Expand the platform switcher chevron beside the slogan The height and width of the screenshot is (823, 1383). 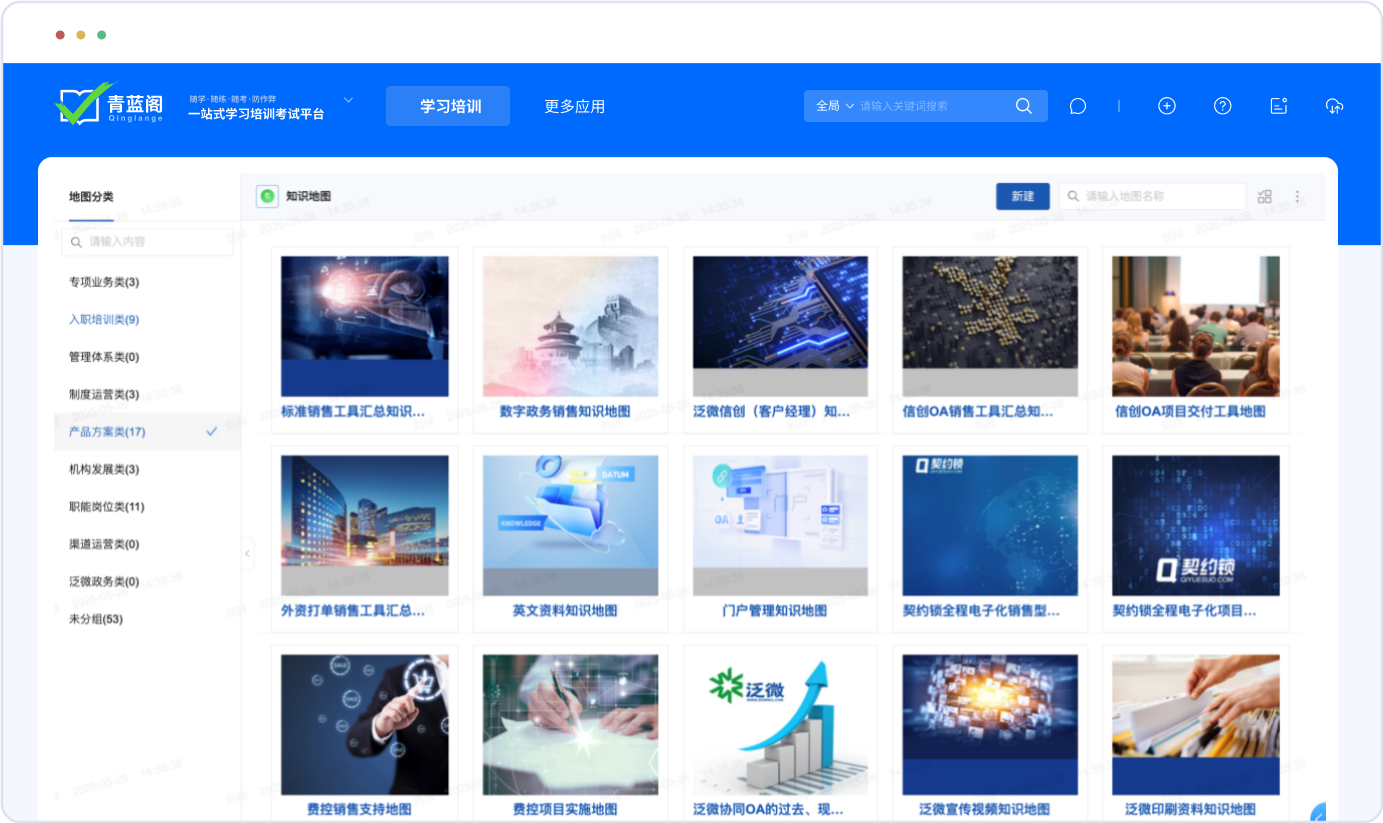click(348, 100)
